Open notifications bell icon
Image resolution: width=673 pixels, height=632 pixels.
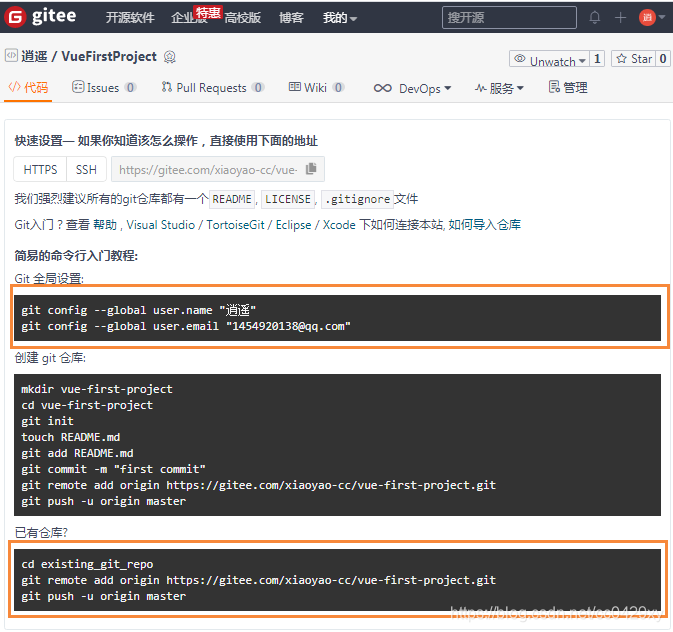click(594, 18)
